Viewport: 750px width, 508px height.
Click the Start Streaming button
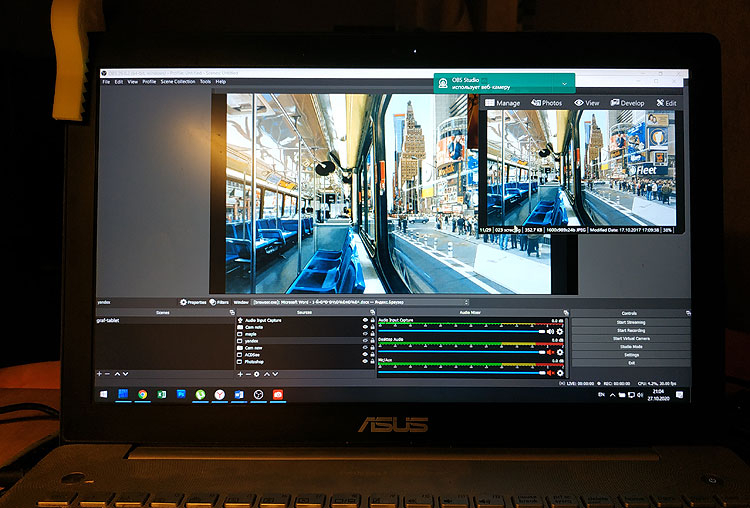point(630,322)
